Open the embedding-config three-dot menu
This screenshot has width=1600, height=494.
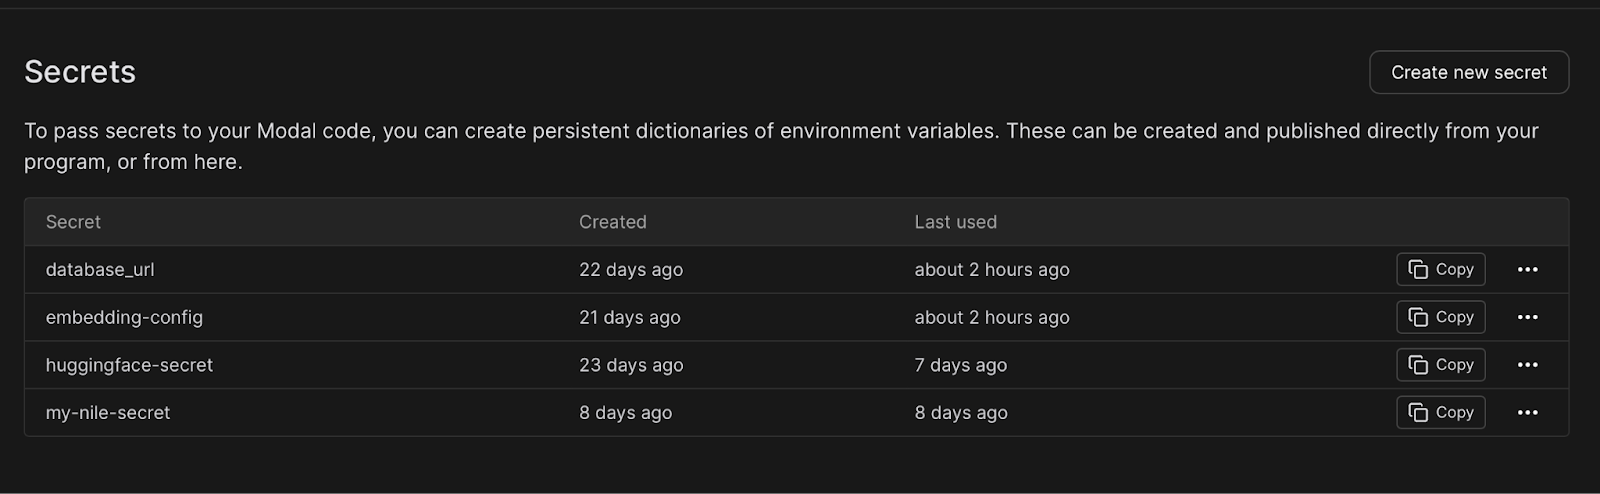tap(1527, 317)
